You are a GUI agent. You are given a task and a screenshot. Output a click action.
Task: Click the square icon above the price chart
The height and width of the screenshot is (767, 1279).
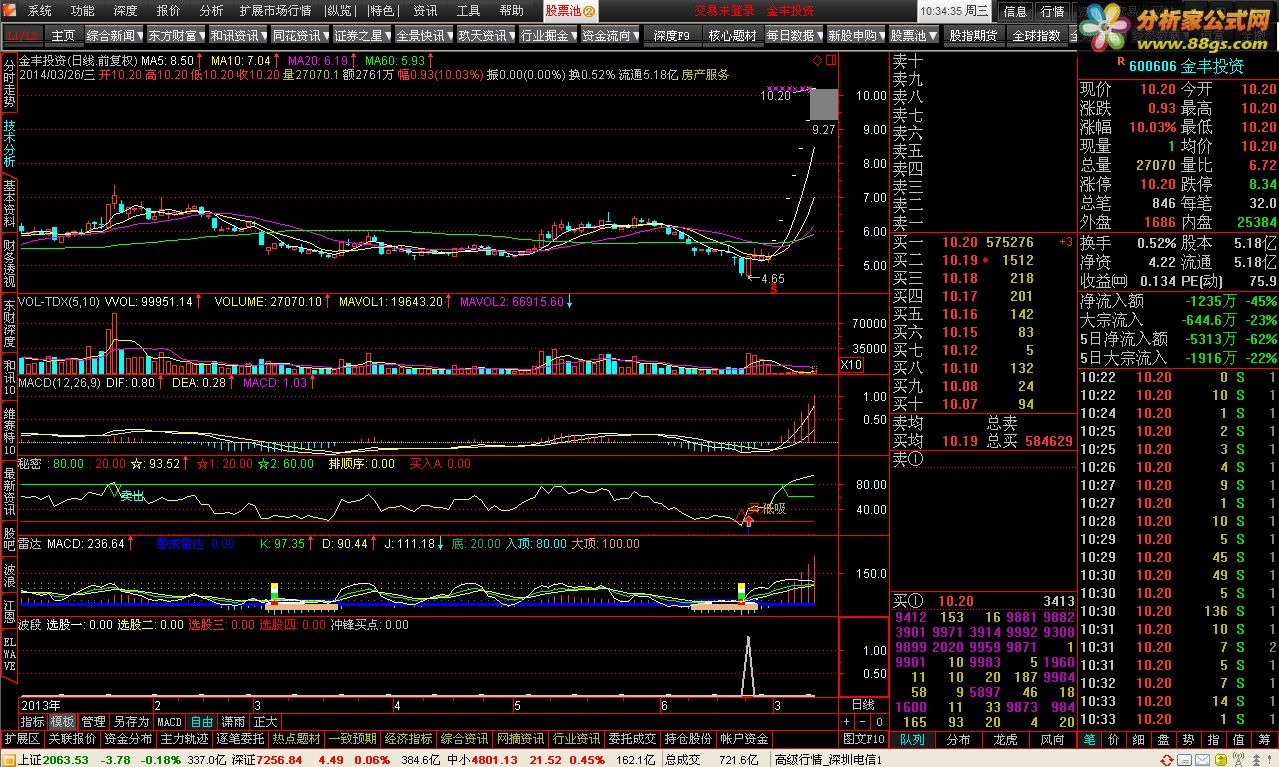coord(830,61)
